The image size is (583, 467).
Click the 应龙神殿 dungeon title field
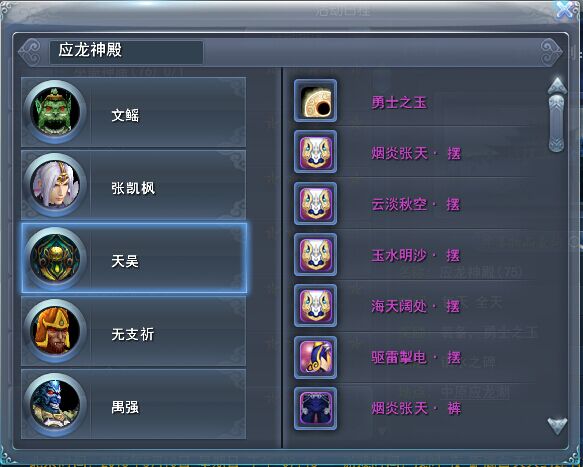[126, 52]
